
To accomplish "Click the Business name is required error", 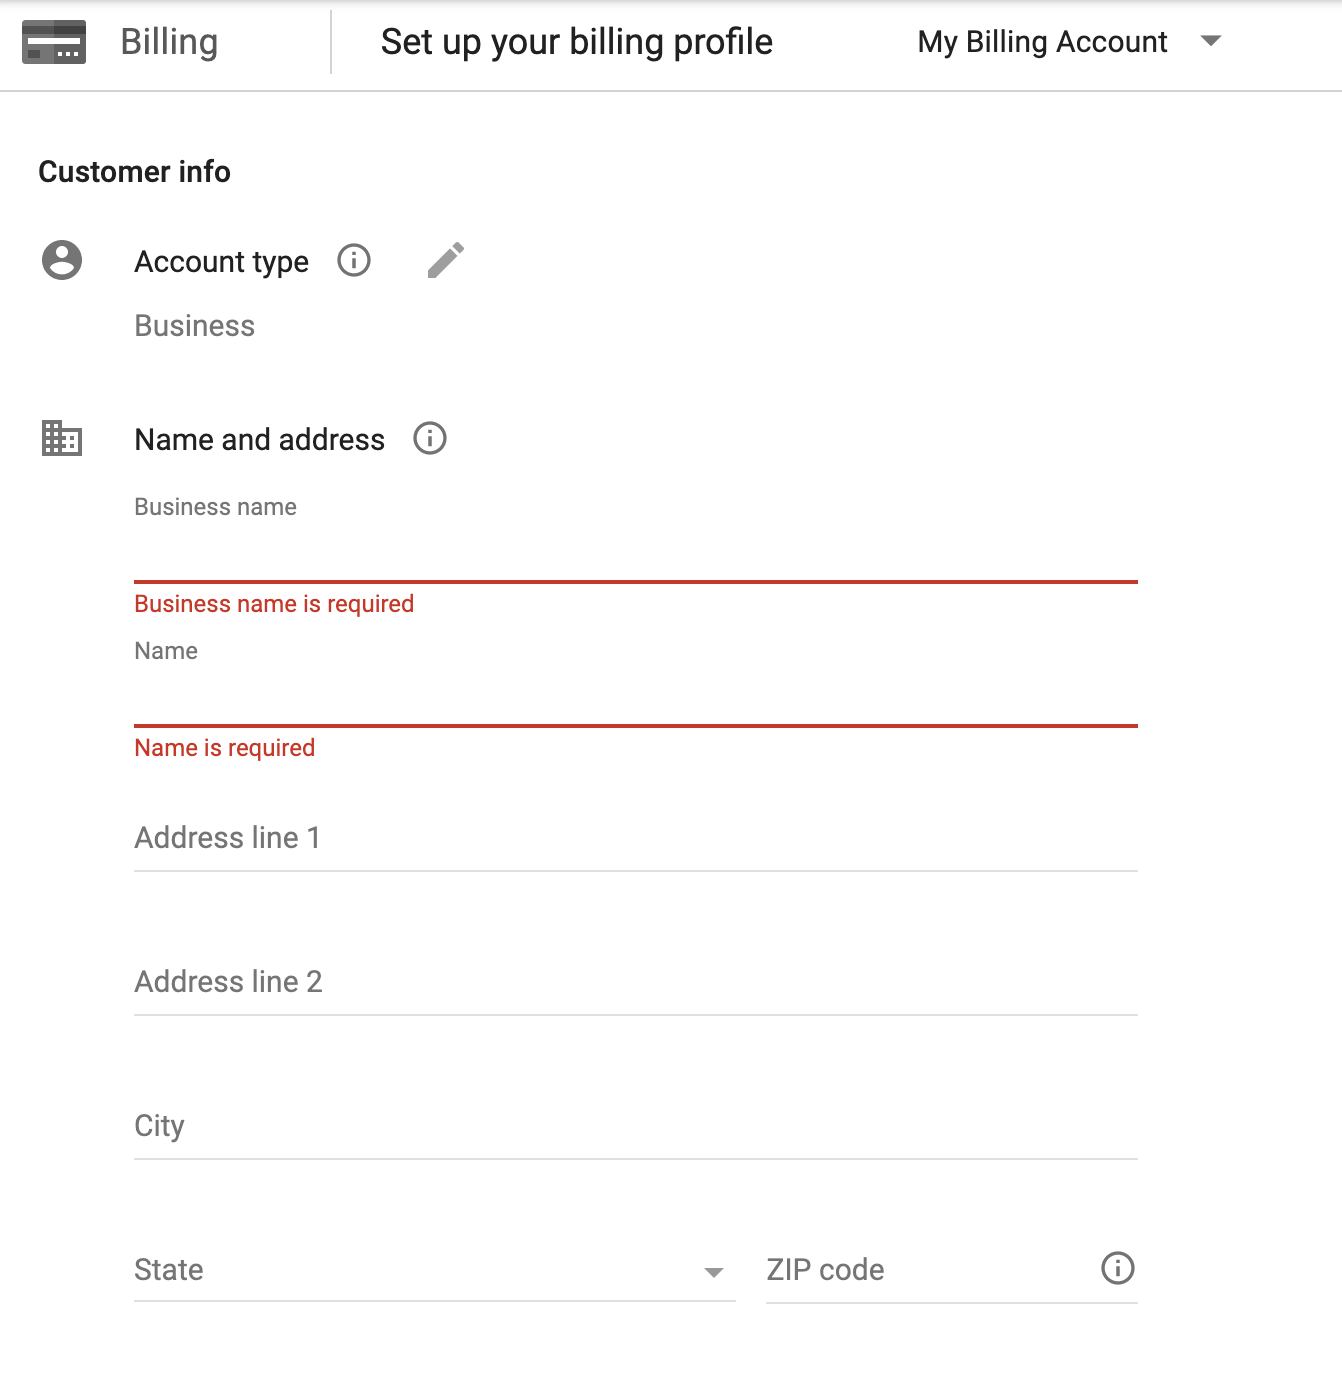I will pos(274,604).
